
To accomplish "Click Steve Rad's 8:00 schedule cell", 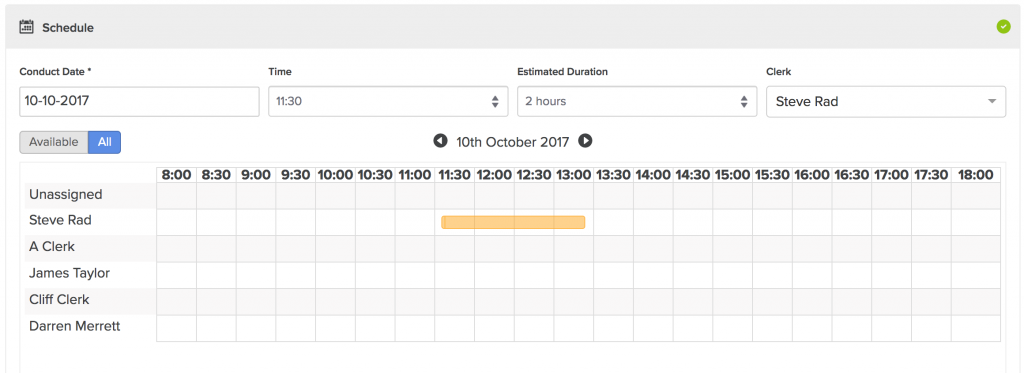I will pos(176,222).
